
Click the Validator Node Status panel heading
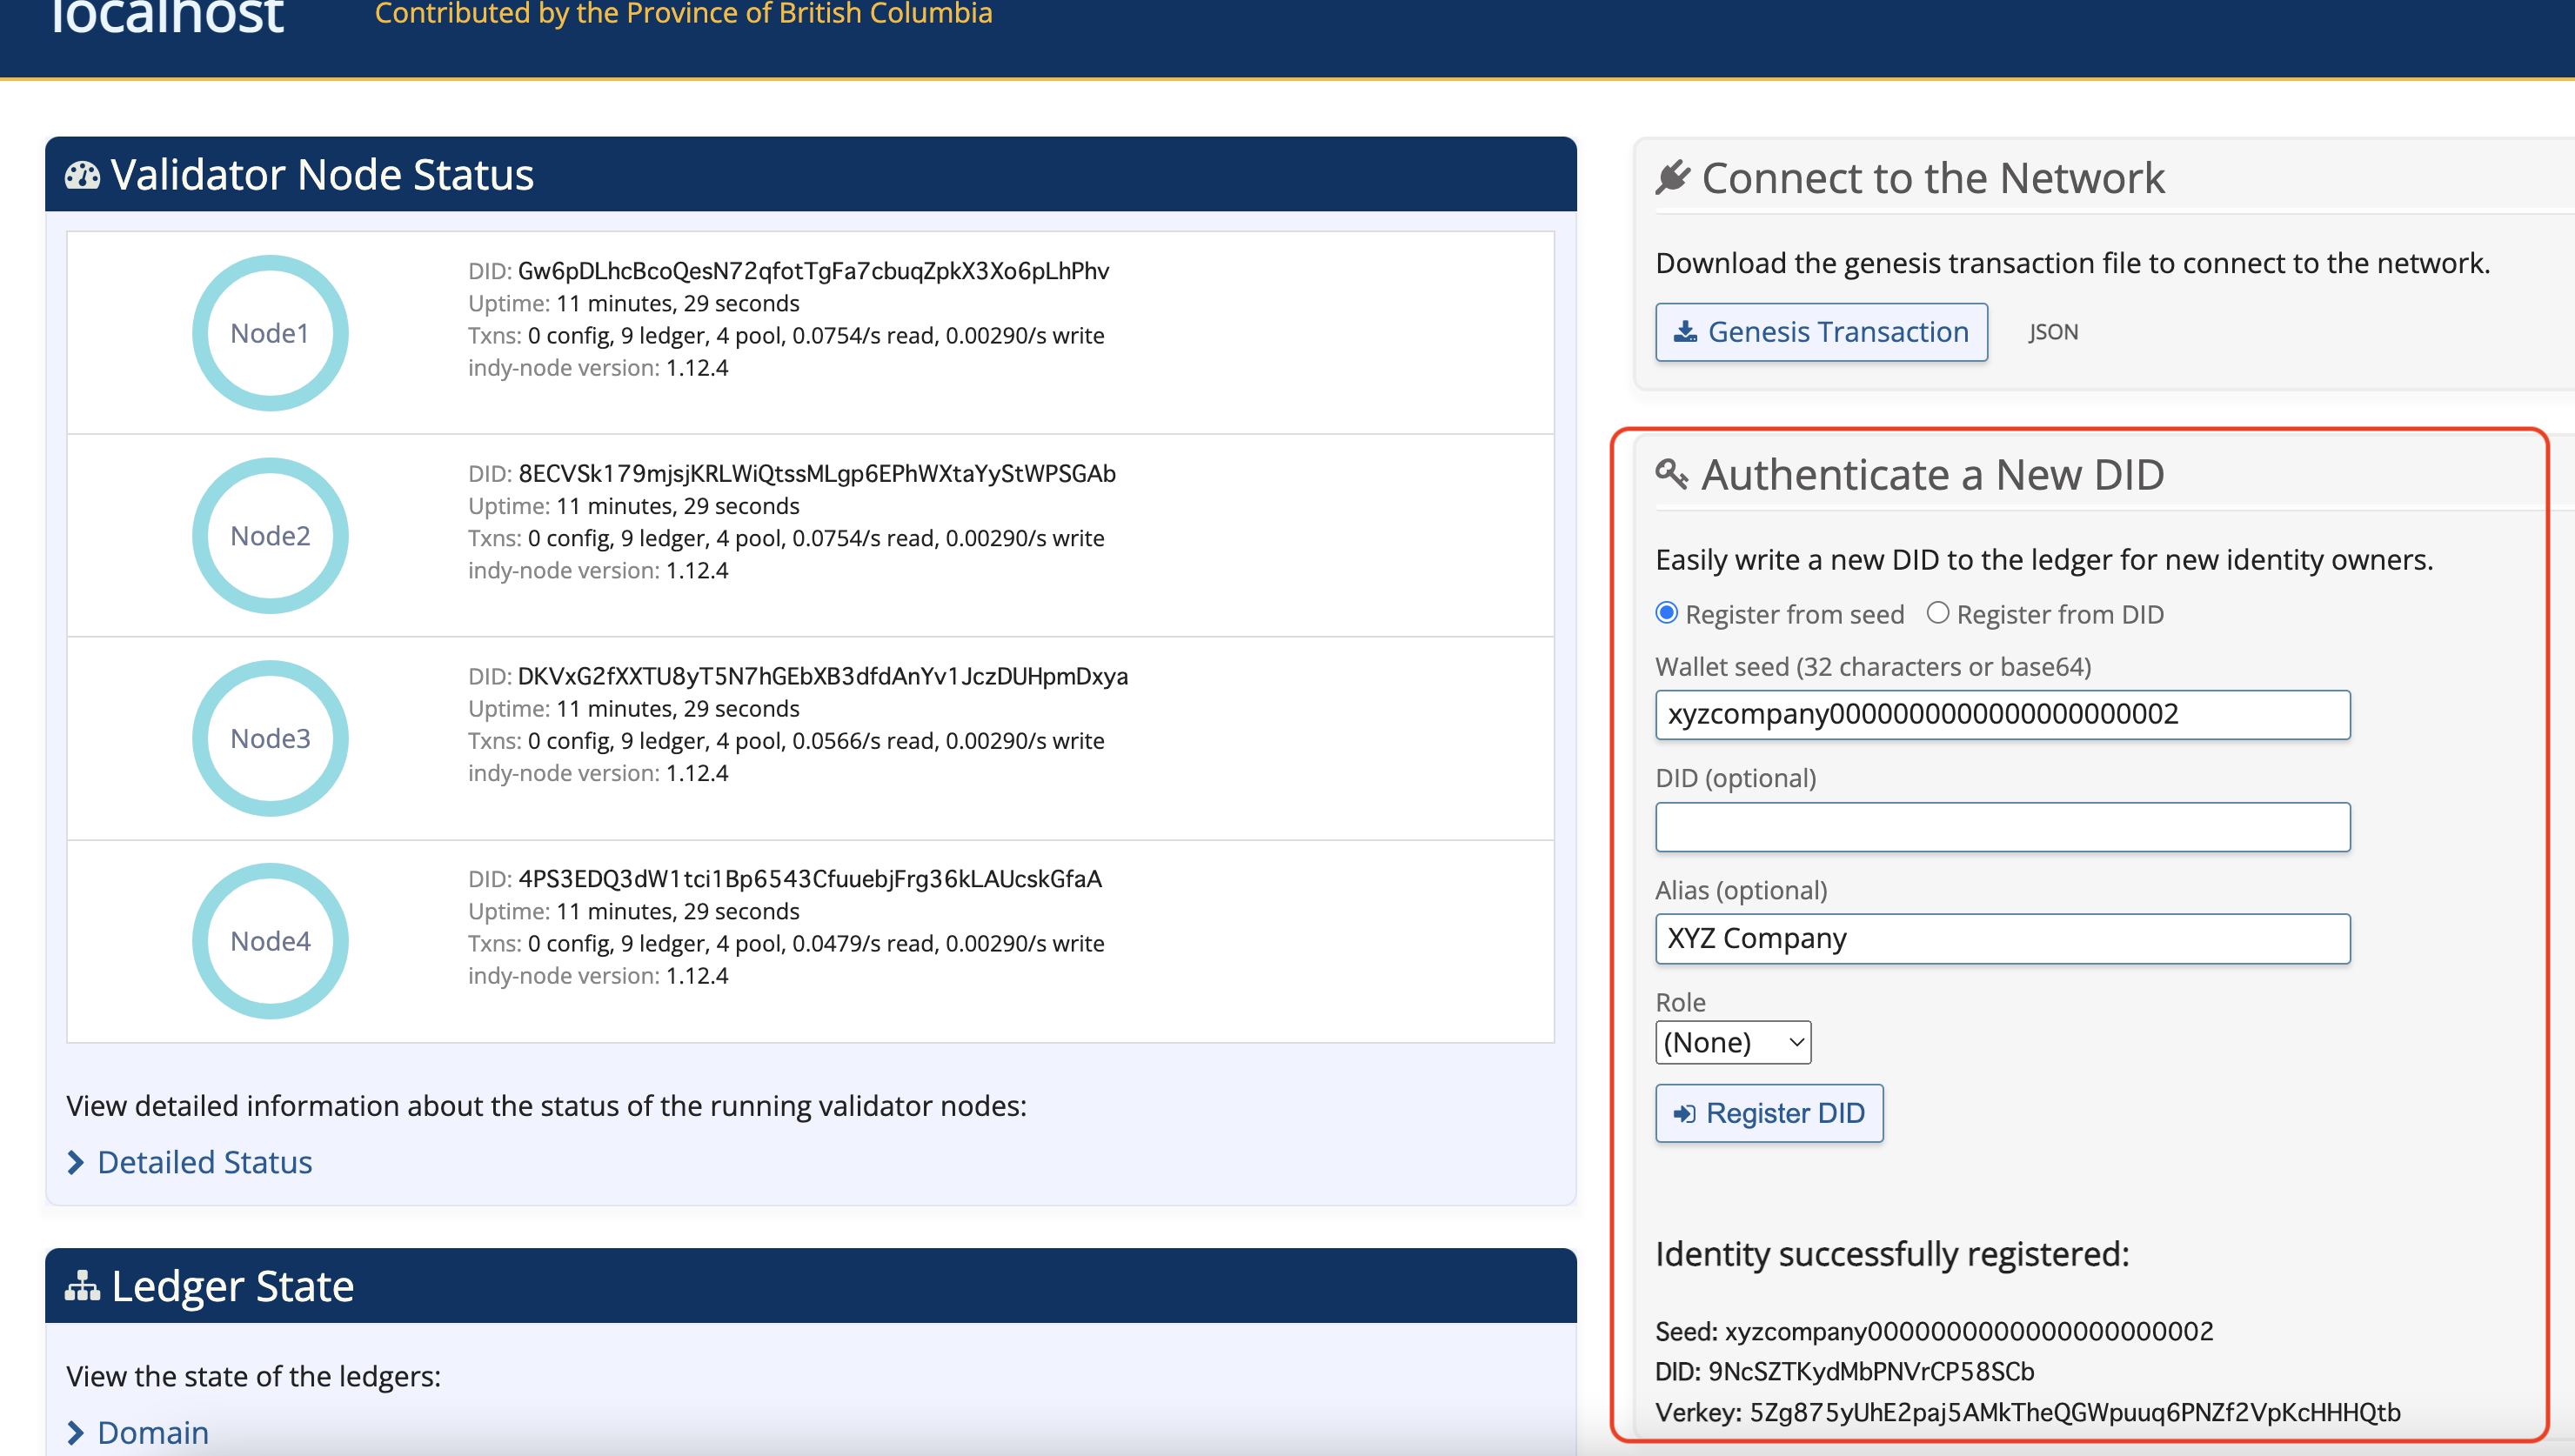[x=322, y=175]
